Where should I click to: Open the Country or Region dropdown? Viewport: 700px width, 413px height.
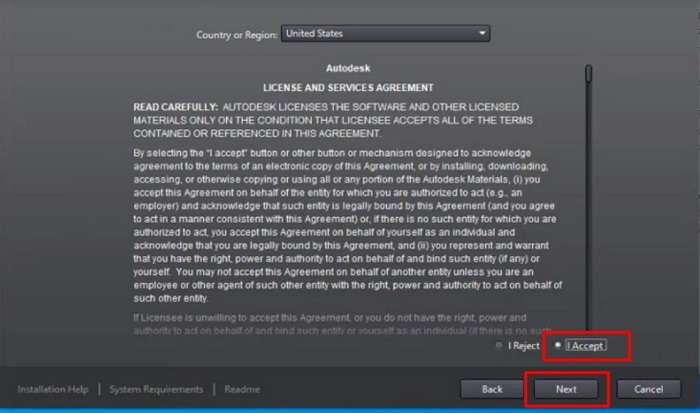[385, 33]
